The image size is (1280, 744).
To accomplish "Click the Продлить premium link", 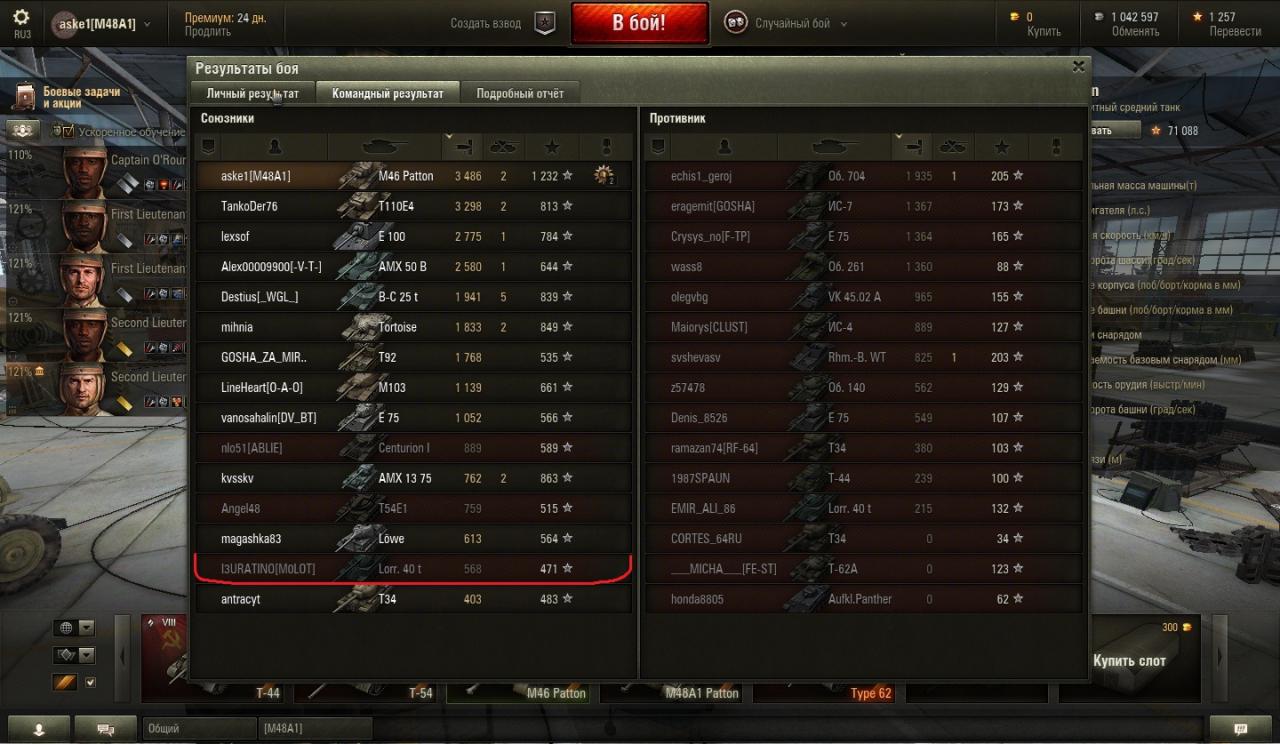I will pyautogui.click(x=208, y=31).
